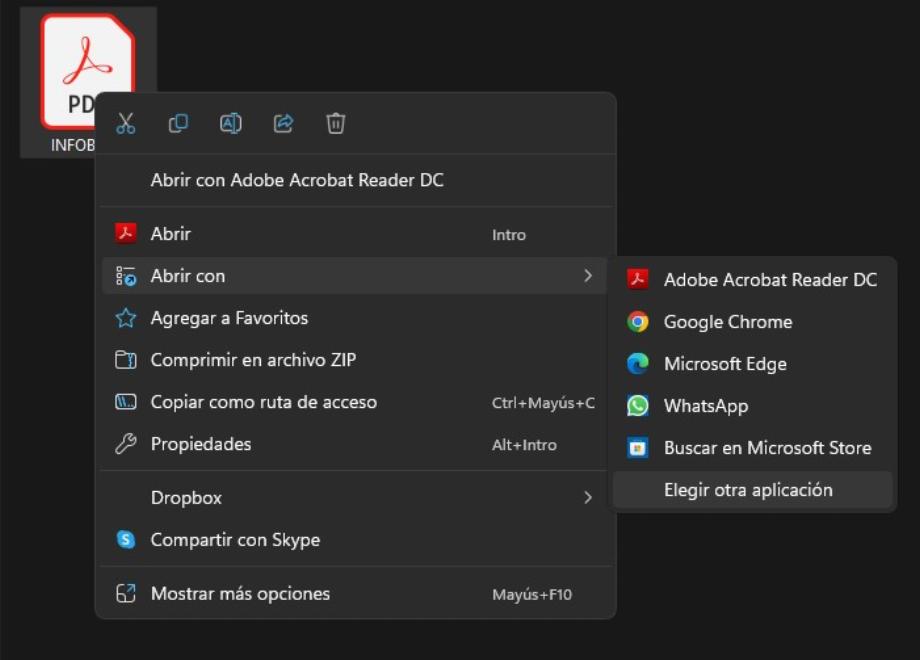Select Copiar como ruta de acceso

tap(354, 402)
